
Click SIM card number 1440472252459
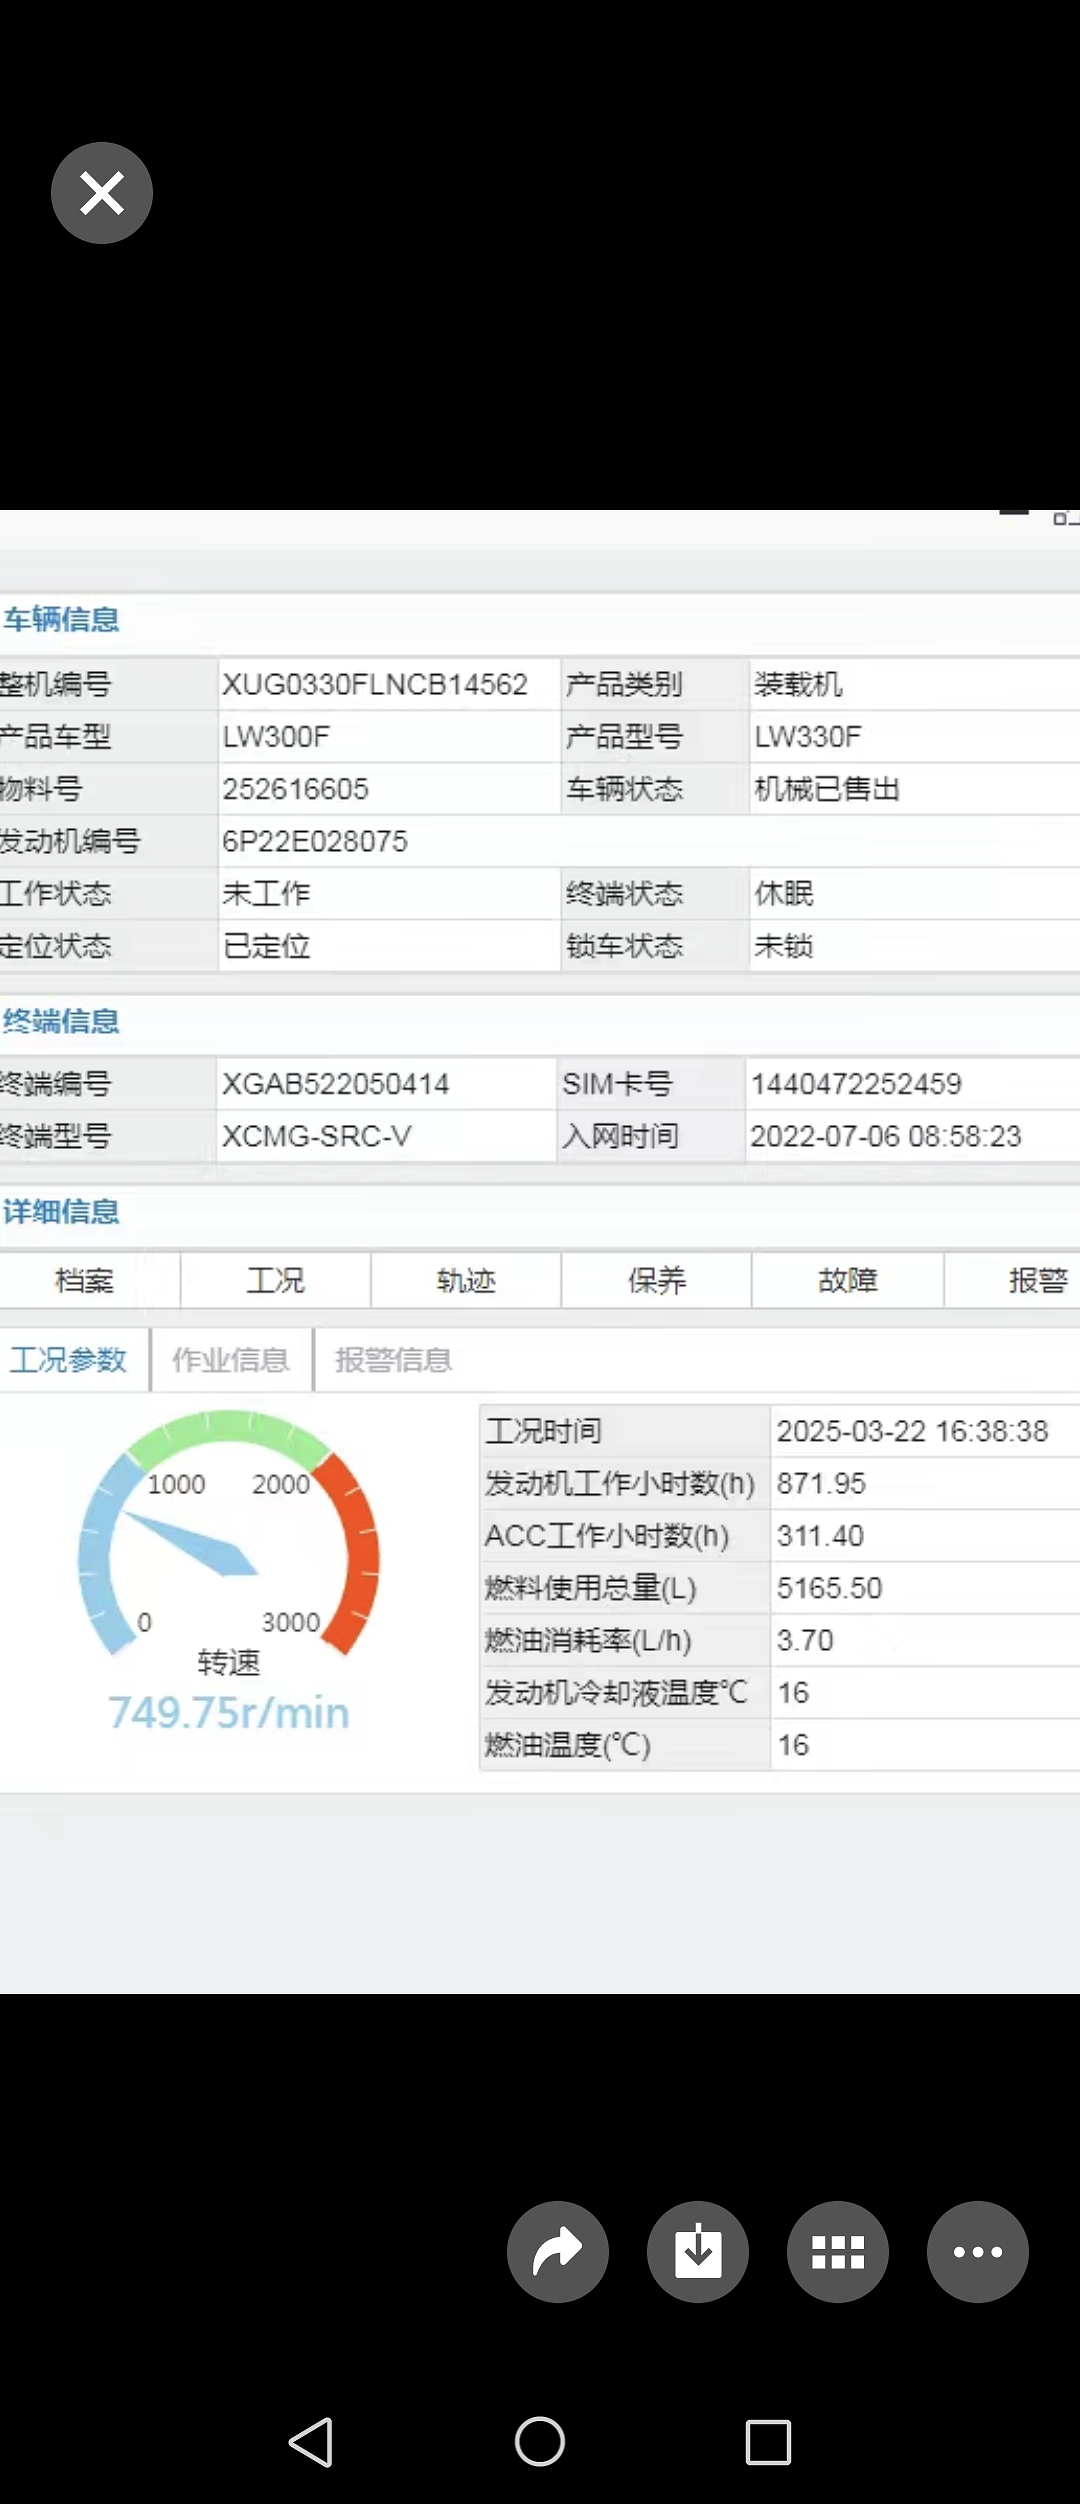pos(857,1084)
